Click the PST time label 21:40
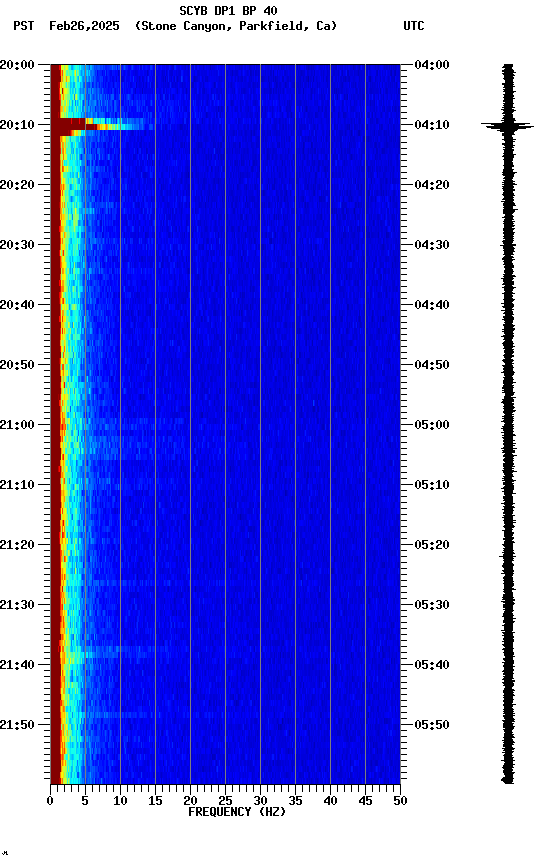 pyautogui.click(x=17, y=666)
